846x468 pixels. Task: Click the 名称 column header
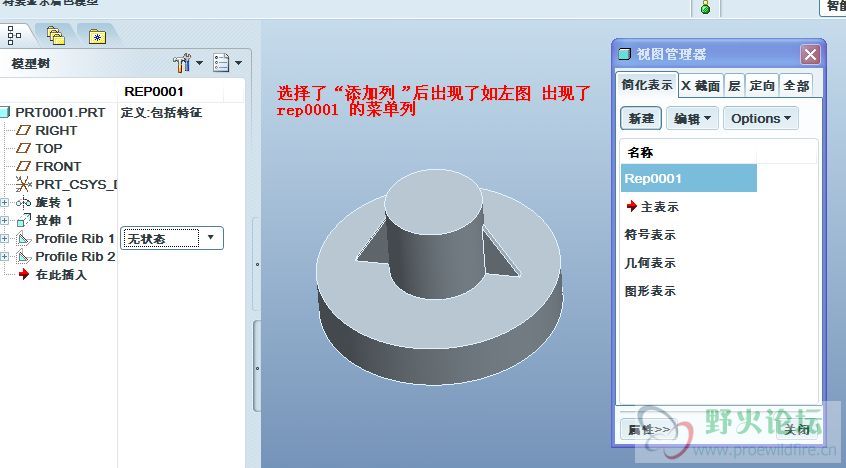click(x=689, y=153)
